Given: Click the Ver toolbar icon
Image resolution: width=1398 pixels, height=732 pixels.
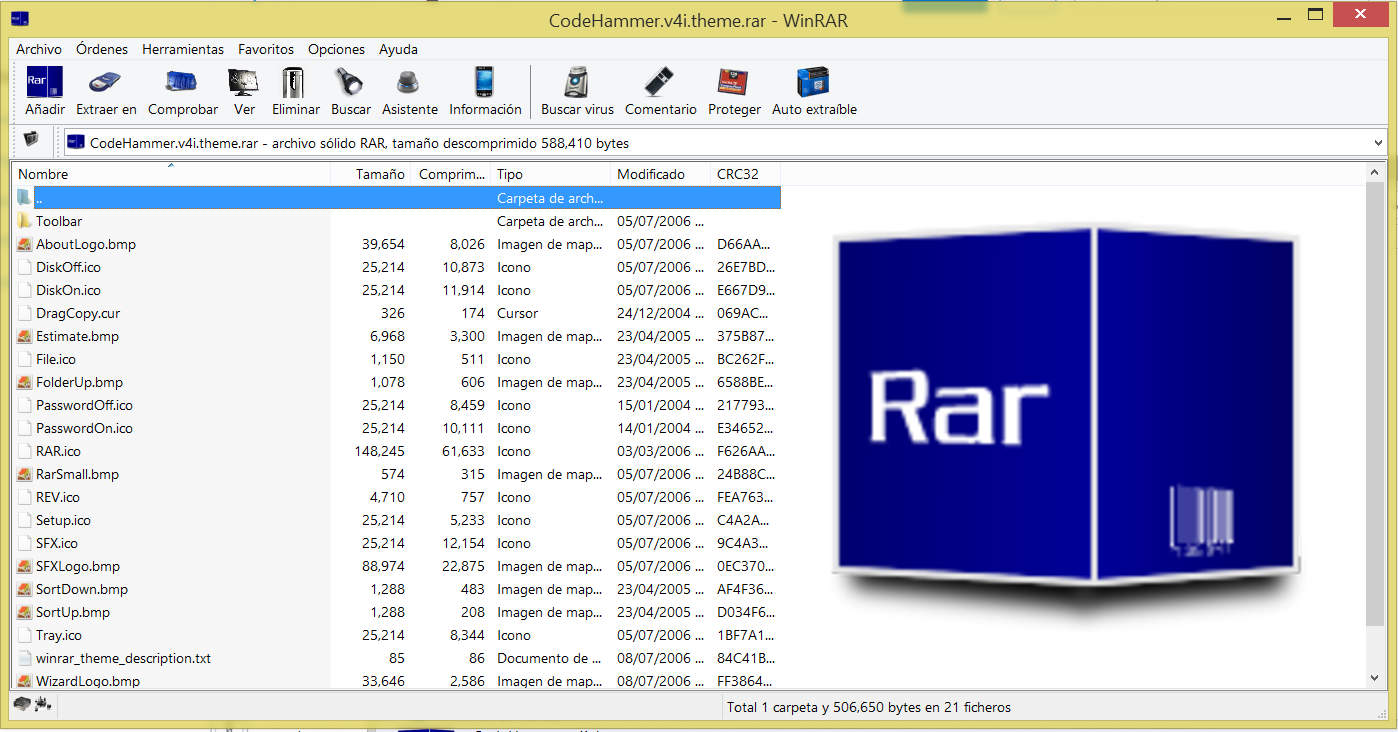Looking at the screenshot, I should point(244,82).
